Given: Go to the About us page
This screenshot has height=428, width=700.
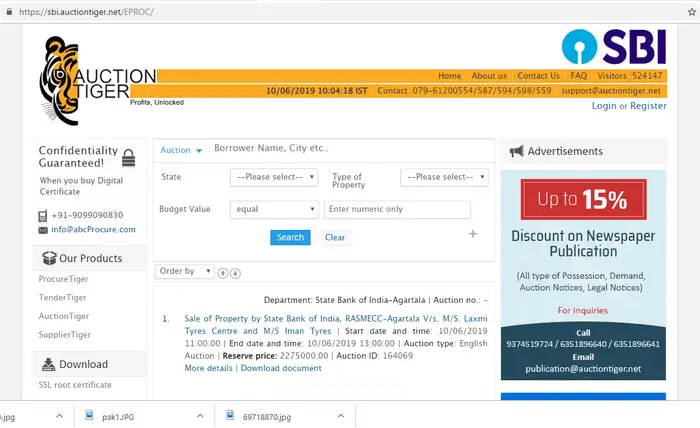Looking at the screenshot, I should [x=489, y=76].
